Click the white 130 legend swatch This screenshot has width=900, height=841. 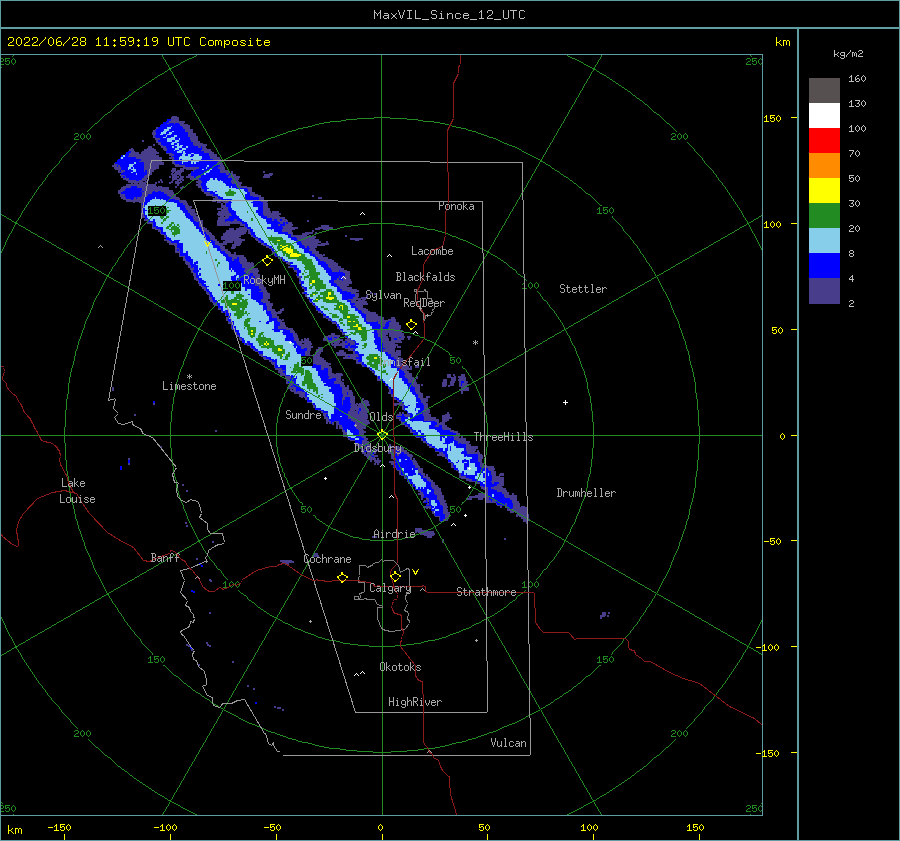(824, 115)
